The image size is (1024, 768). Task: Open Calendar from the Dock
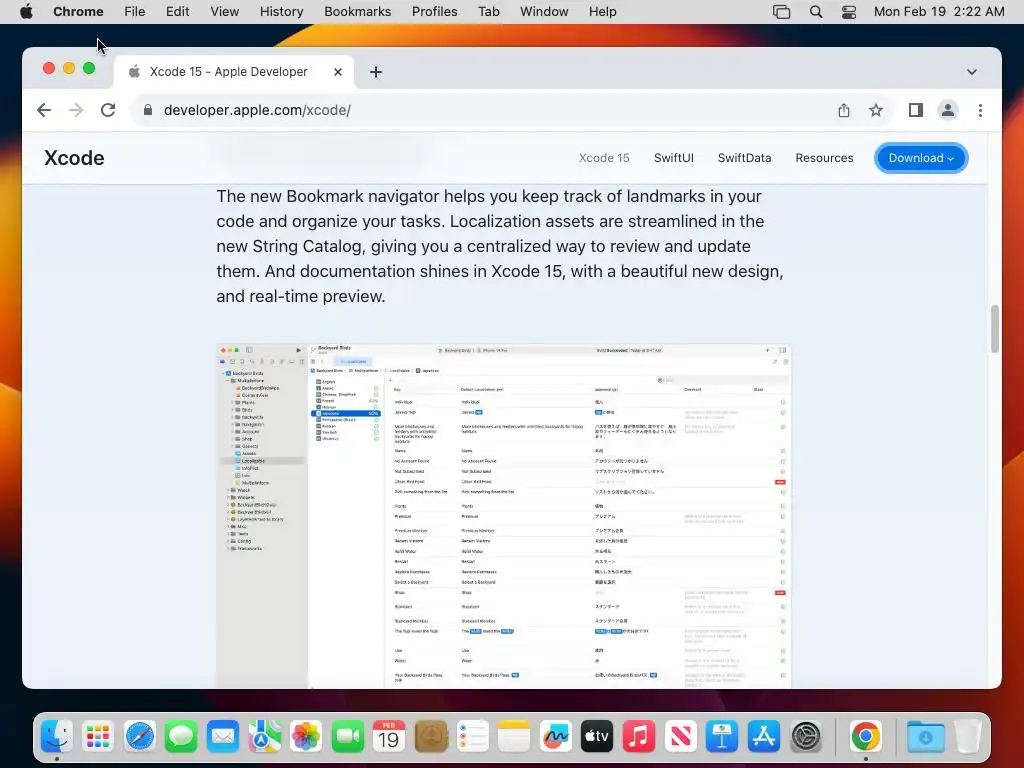coord(389,737)
